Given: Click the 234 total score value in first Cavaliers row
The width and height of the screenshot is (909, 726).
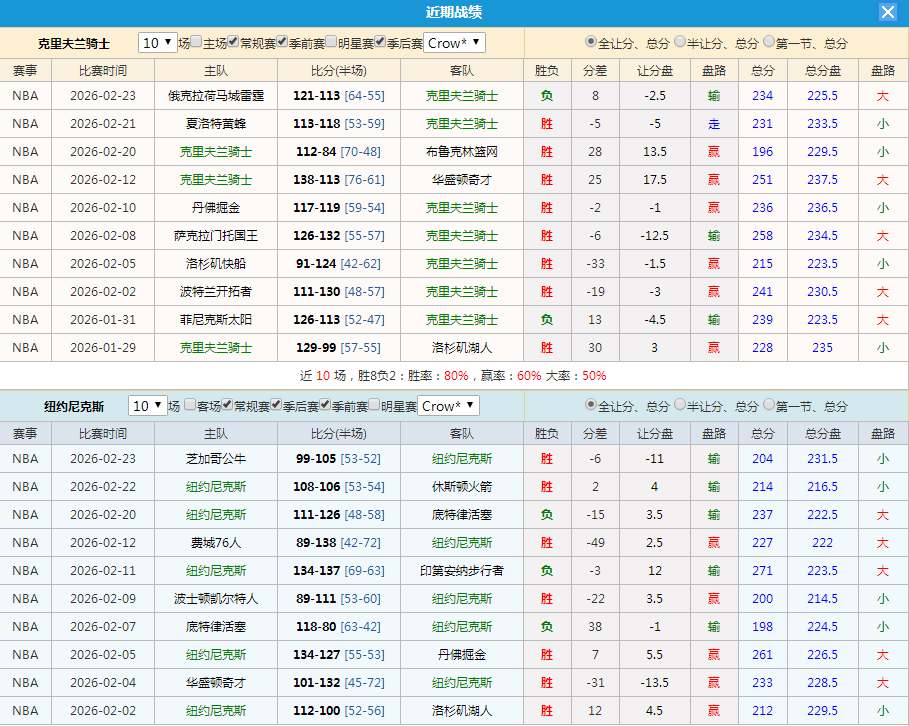Looking at the screenshot, I should 762,96.
